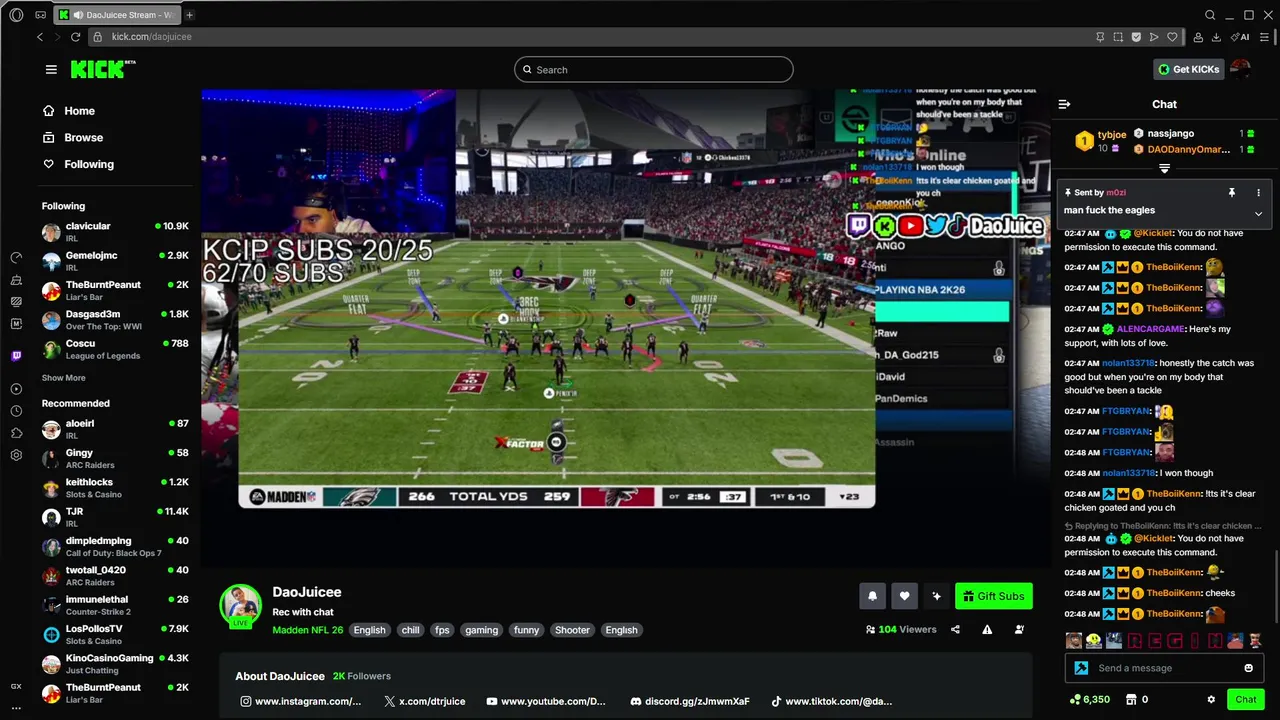Open the x.com/dtrjuice link
The image size is (1280, 720).
[x=425, y=701]
